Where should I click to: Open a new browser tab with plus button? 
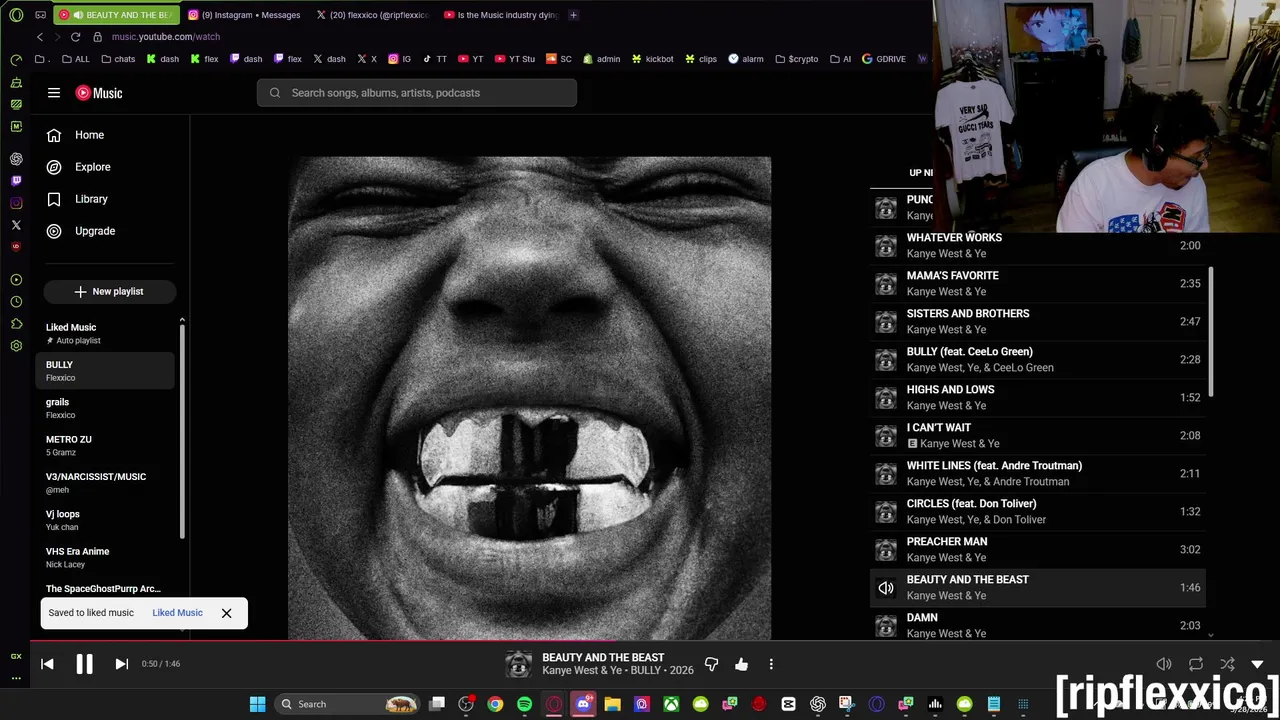point(573,15)
